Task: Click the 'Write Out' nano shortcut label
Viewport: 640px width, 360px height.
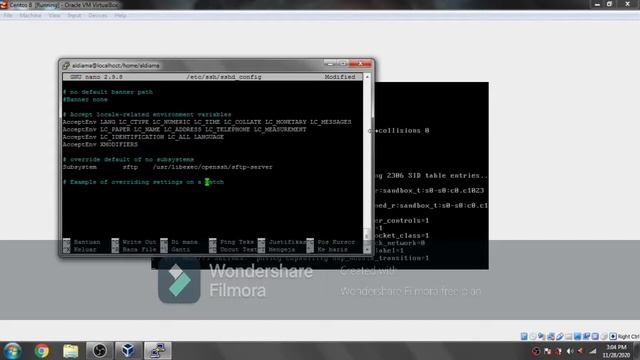Action: (139, 242)
